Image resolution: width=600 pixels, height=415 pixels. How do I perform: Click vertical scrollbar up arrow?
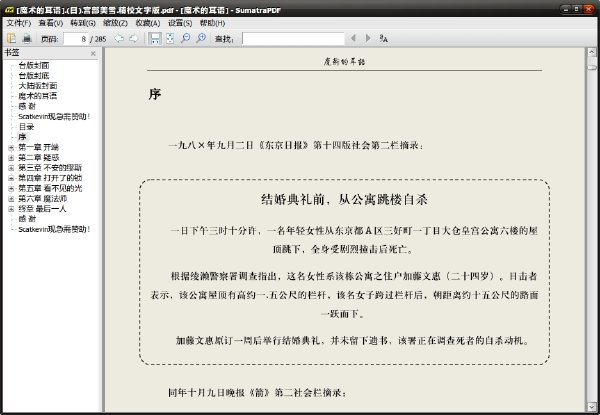tap(592, 52)
